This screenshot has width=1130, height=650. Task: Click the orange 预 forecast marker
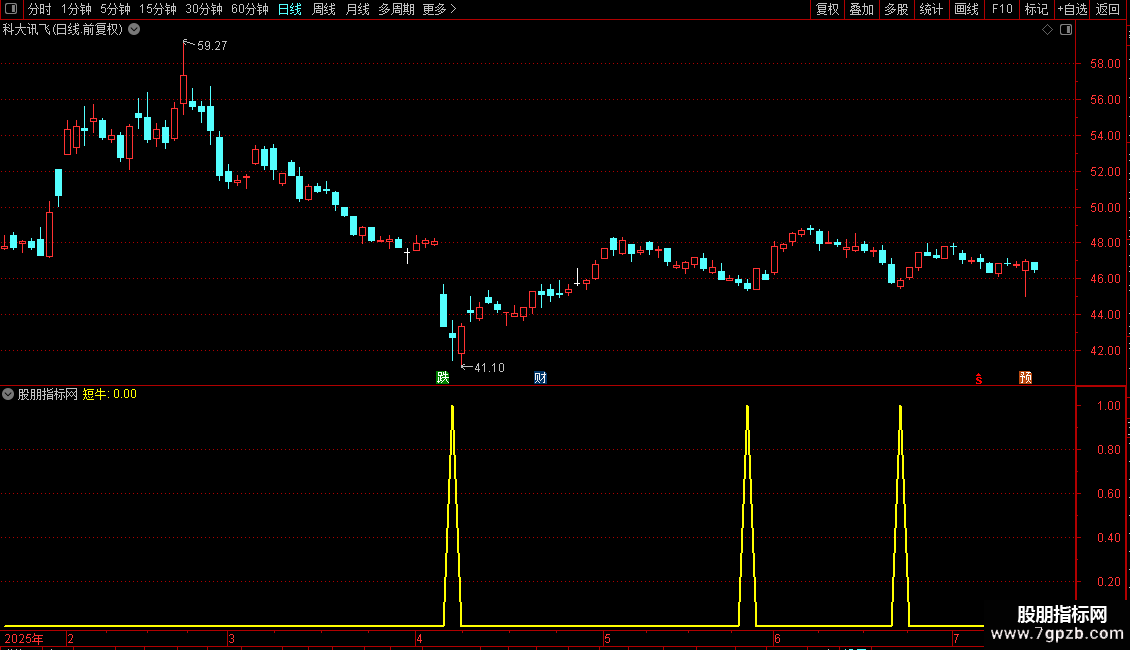click(1026, 378)
